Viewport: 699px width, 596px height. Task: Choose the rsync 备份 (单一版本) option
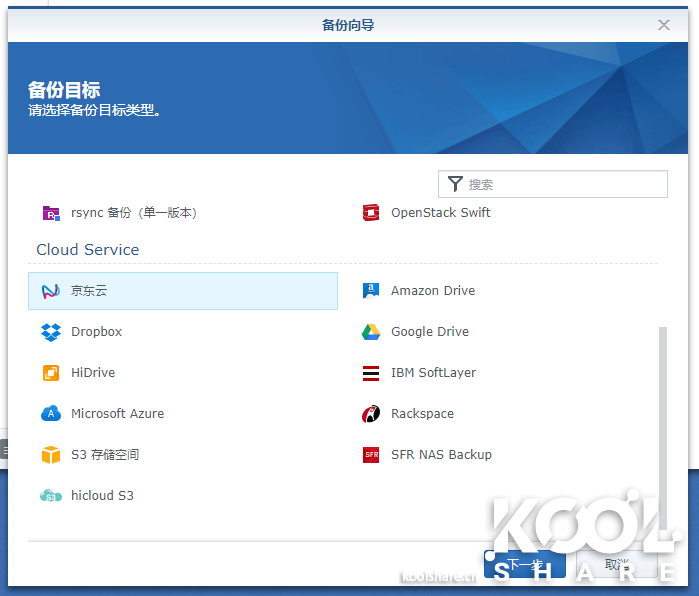click(133, 213)
